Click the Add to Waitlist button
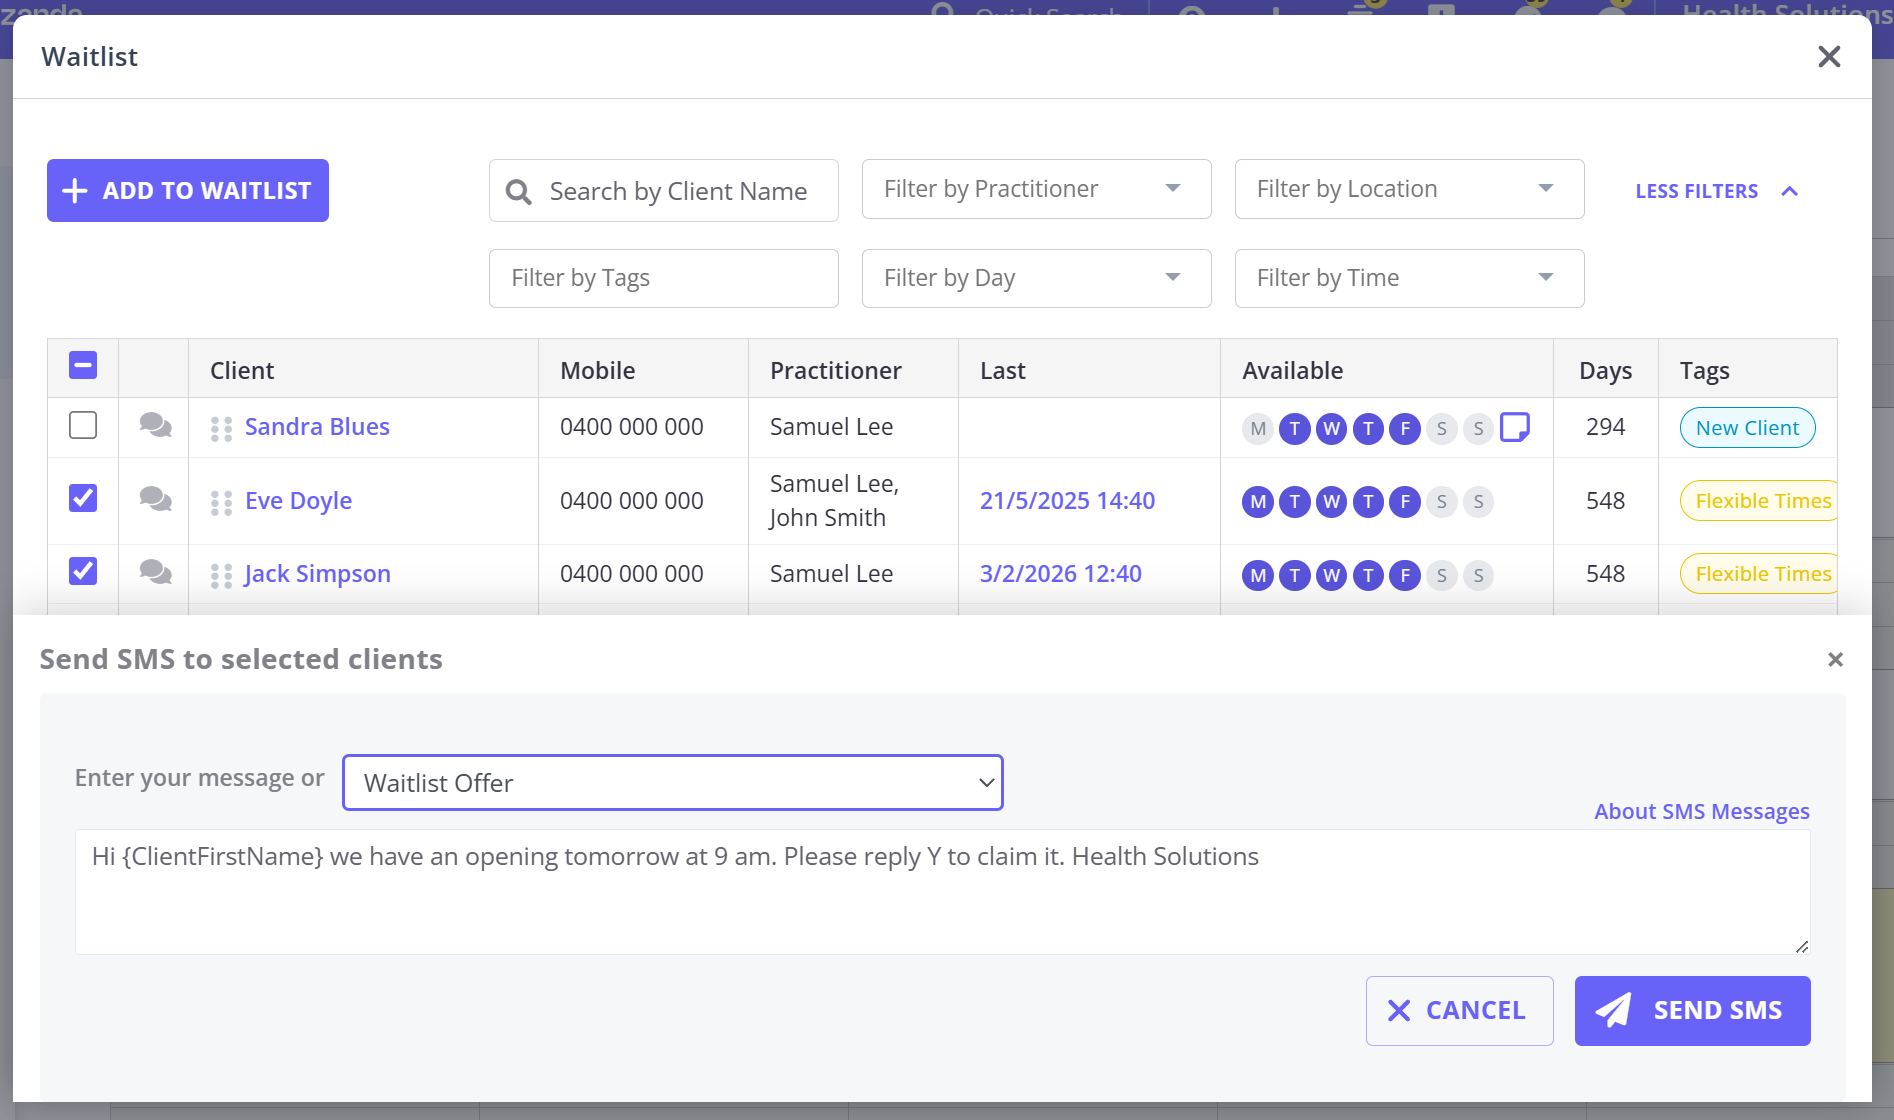This screenshot has width=1894, height=1120. point(188,191)
